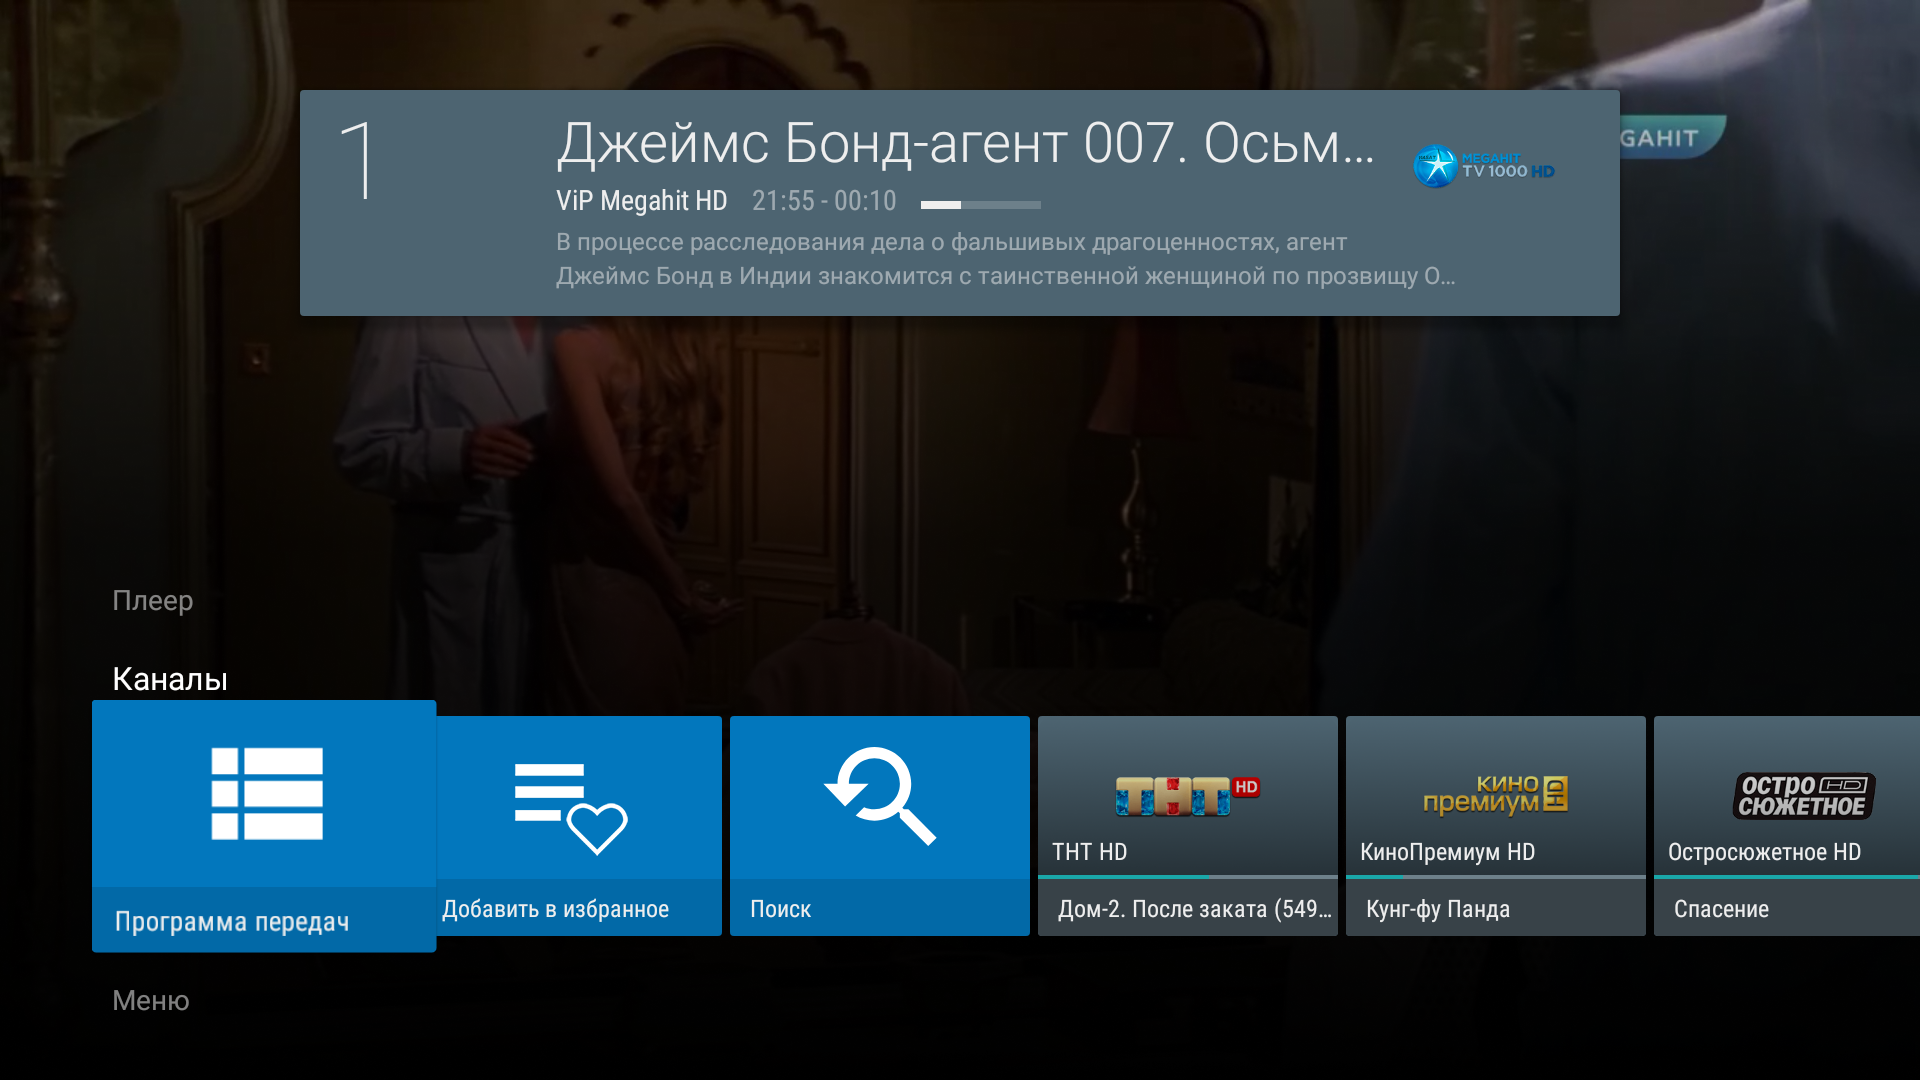
Task: Click the ТНТ HD channel name text
Action: [x=1089, y=852]
